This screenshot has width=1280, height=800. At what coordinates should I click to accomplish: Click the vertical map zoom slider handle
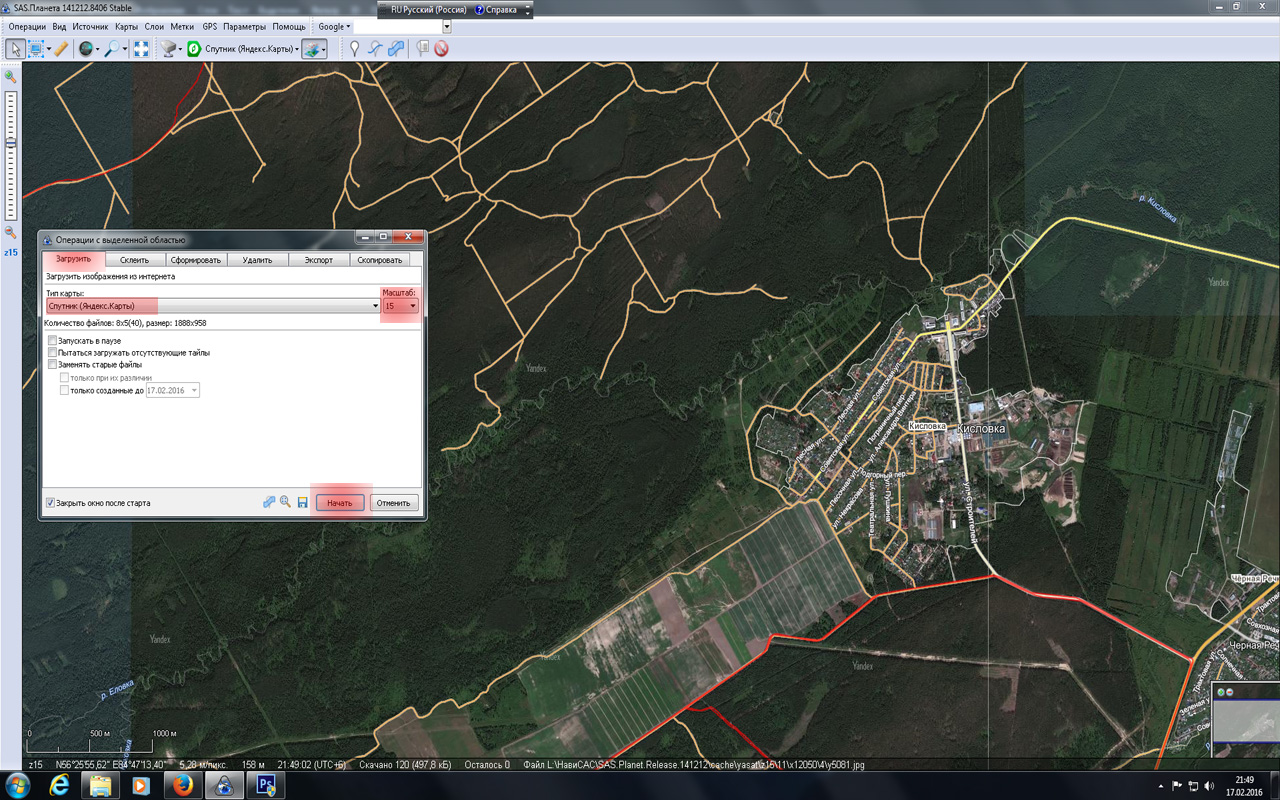coord(11,143)
